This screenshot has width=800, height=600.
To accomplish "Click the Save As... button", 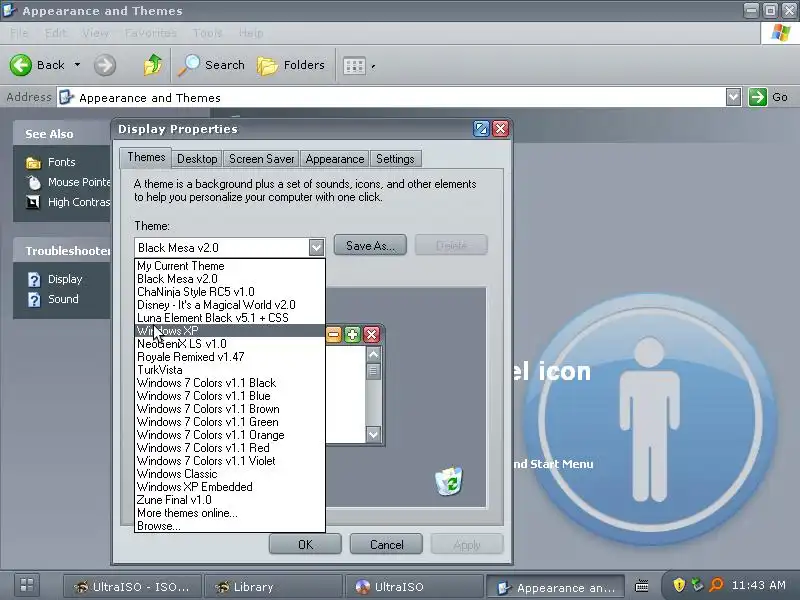I will pos(370,245).
